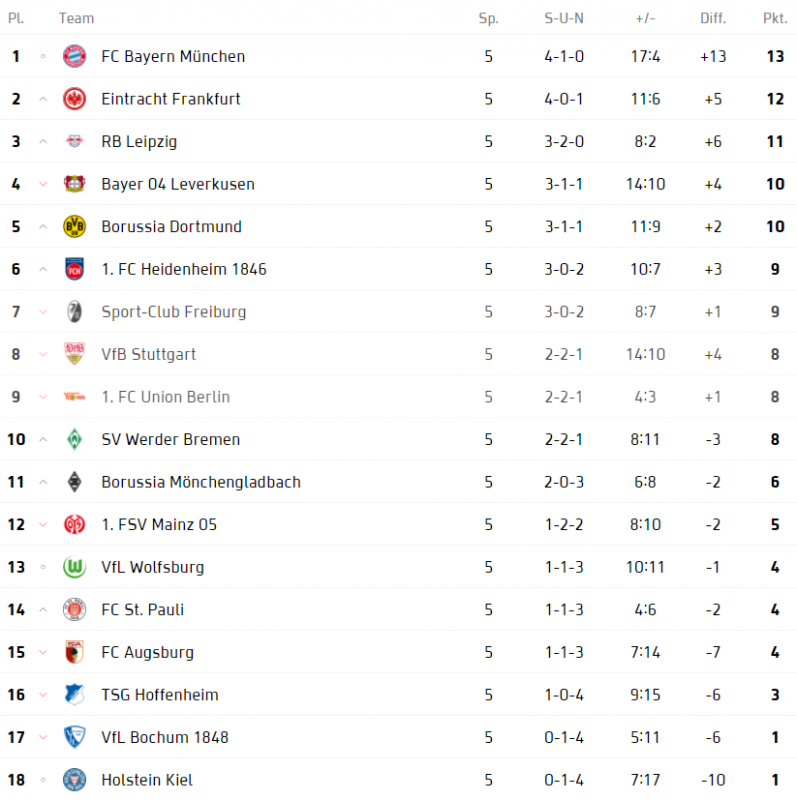Click the Borussia Dortmund BVB logo

pyautogui.click(x=74, y=227)
